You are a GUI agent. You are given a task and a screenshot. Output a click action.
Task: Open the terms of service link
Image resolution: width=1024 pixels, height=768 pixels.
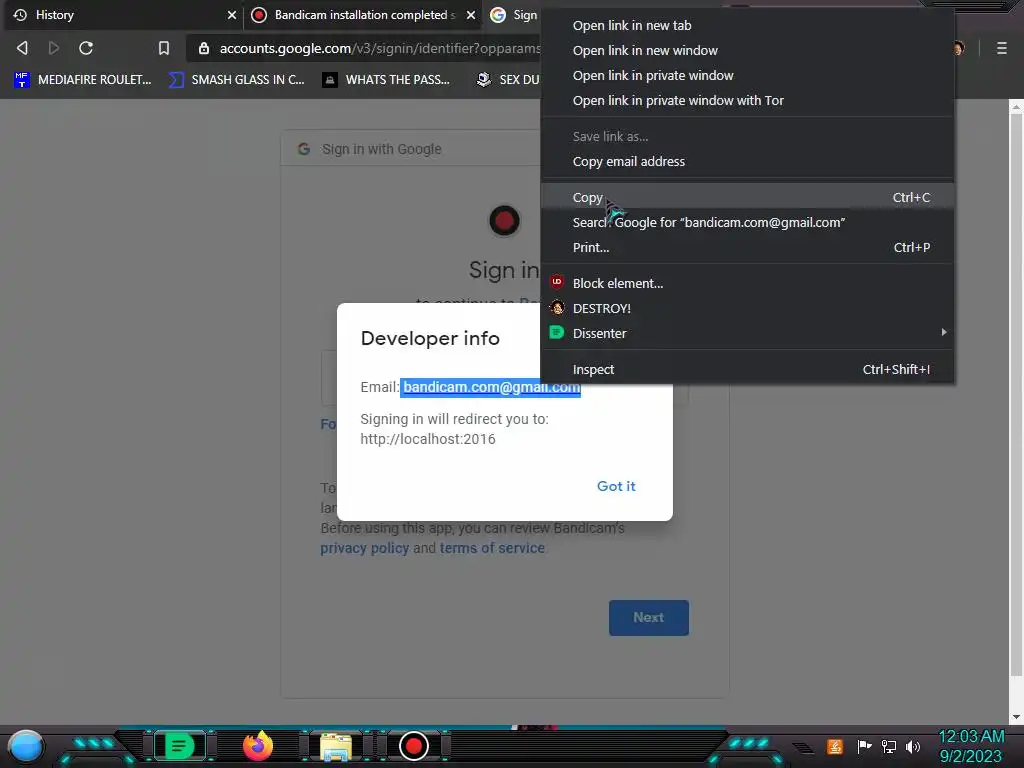coord(492,548)
